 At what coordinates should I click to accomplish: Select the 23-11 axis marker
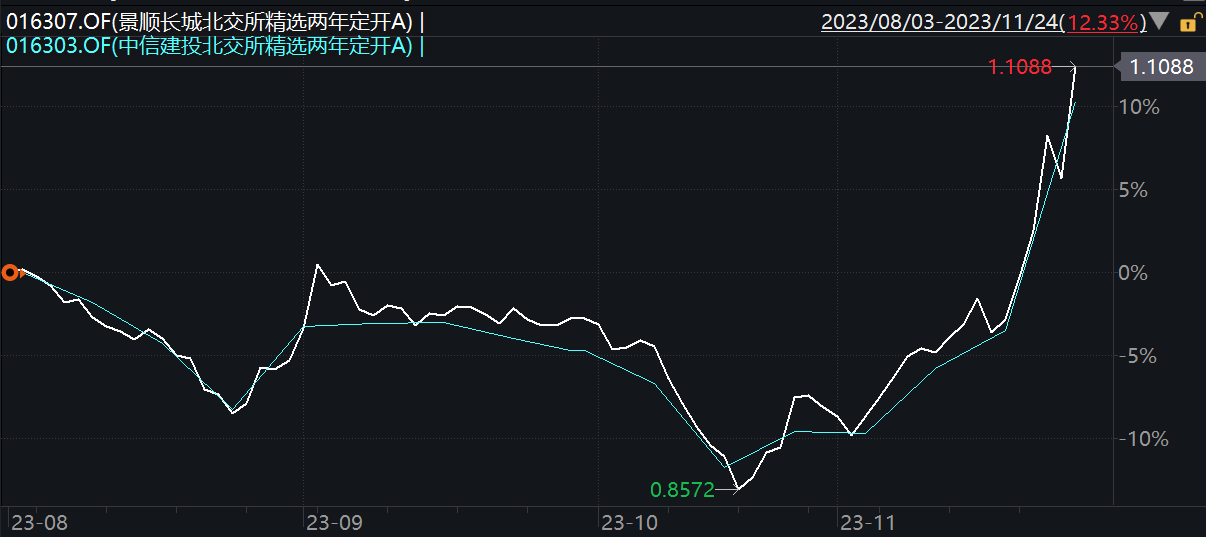tap(865, 521)
